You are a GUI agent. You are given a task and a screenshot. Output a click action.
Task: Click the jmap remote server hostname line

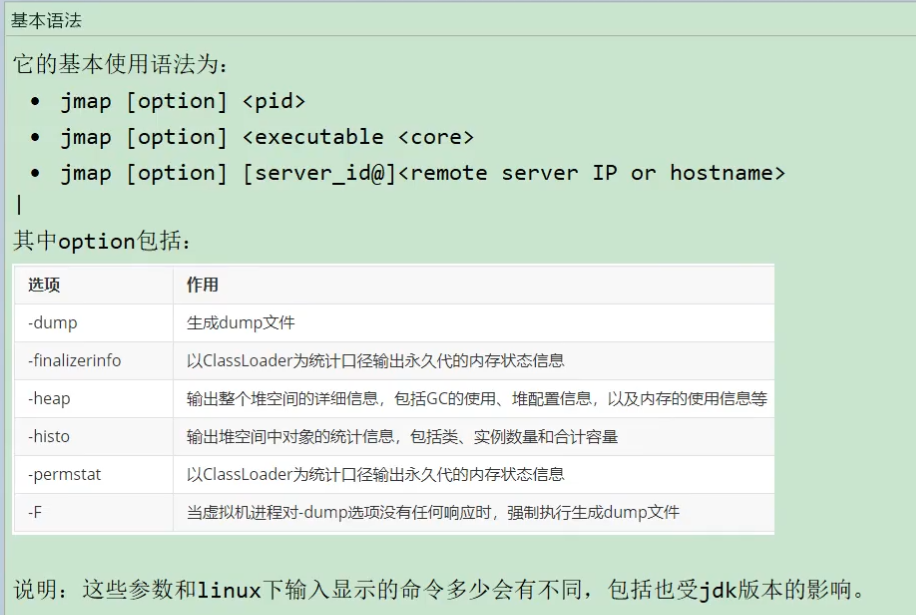coord(423,173)
